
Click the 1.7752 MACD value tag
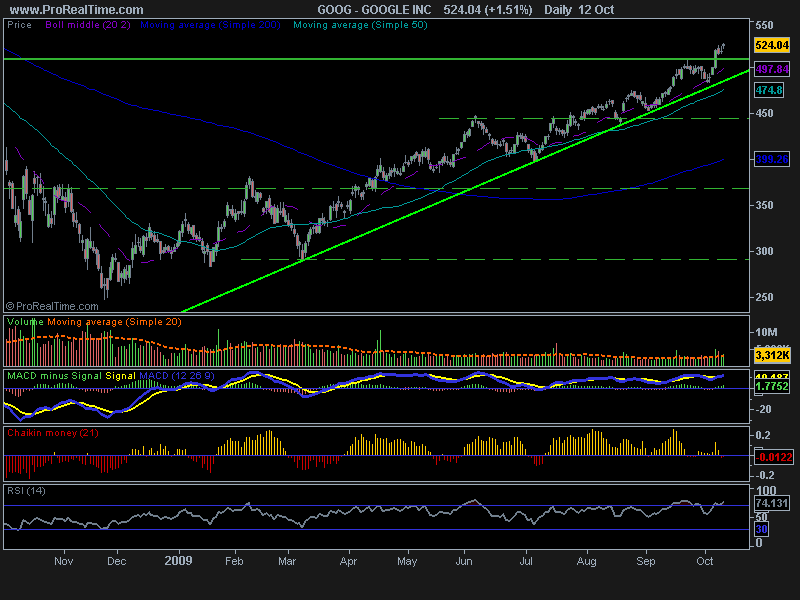tap(772, 386)
